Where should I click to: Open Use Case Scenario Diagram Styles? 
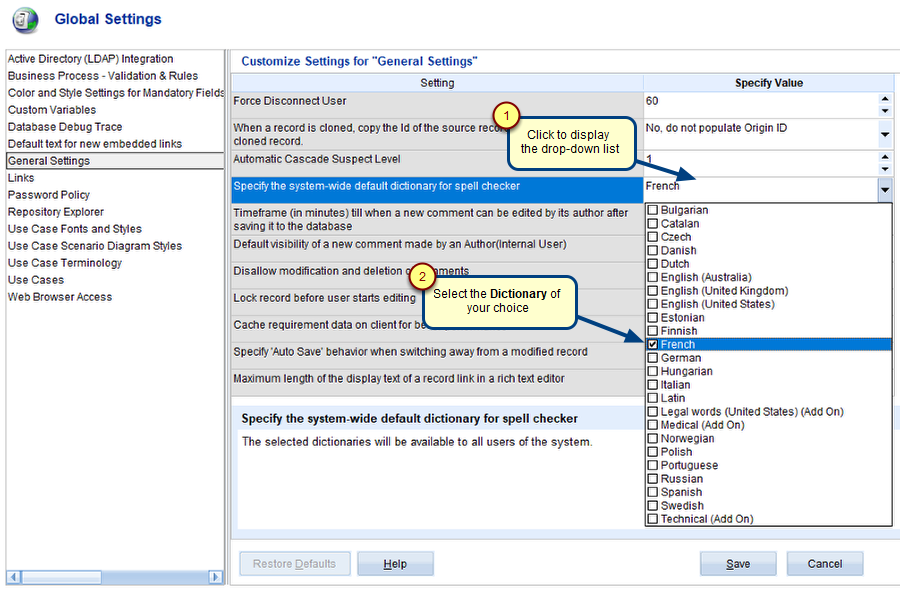point(95,246)
